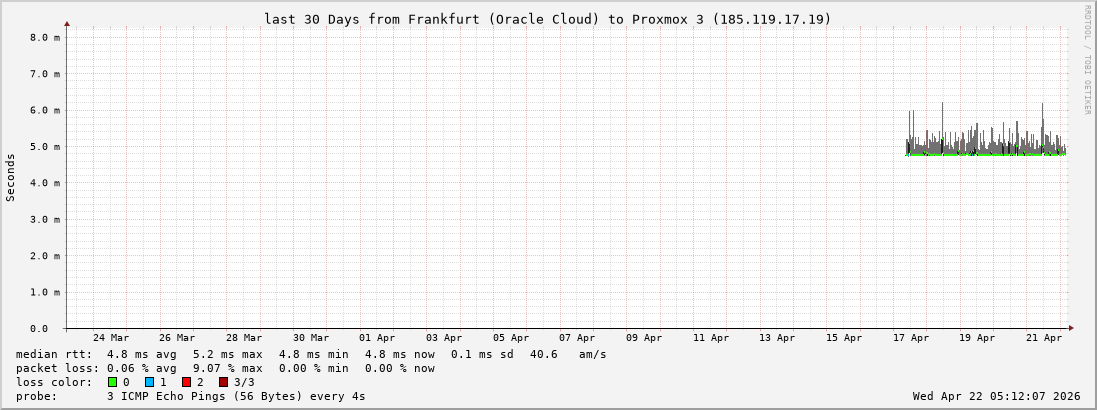1097x410 pixels.
Task: Select the 24 Mar date marker
Action: point(110,338)
